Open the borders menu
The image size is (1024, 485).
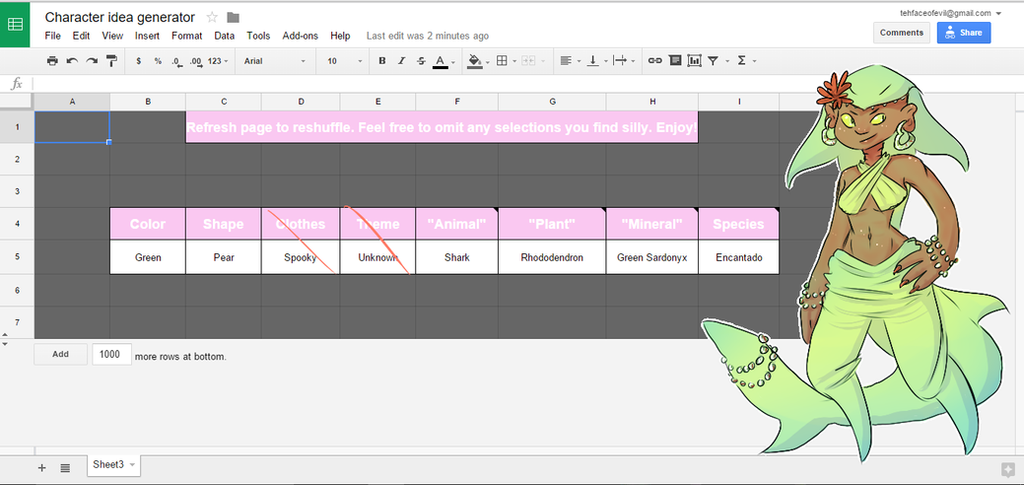pos(502,61)
